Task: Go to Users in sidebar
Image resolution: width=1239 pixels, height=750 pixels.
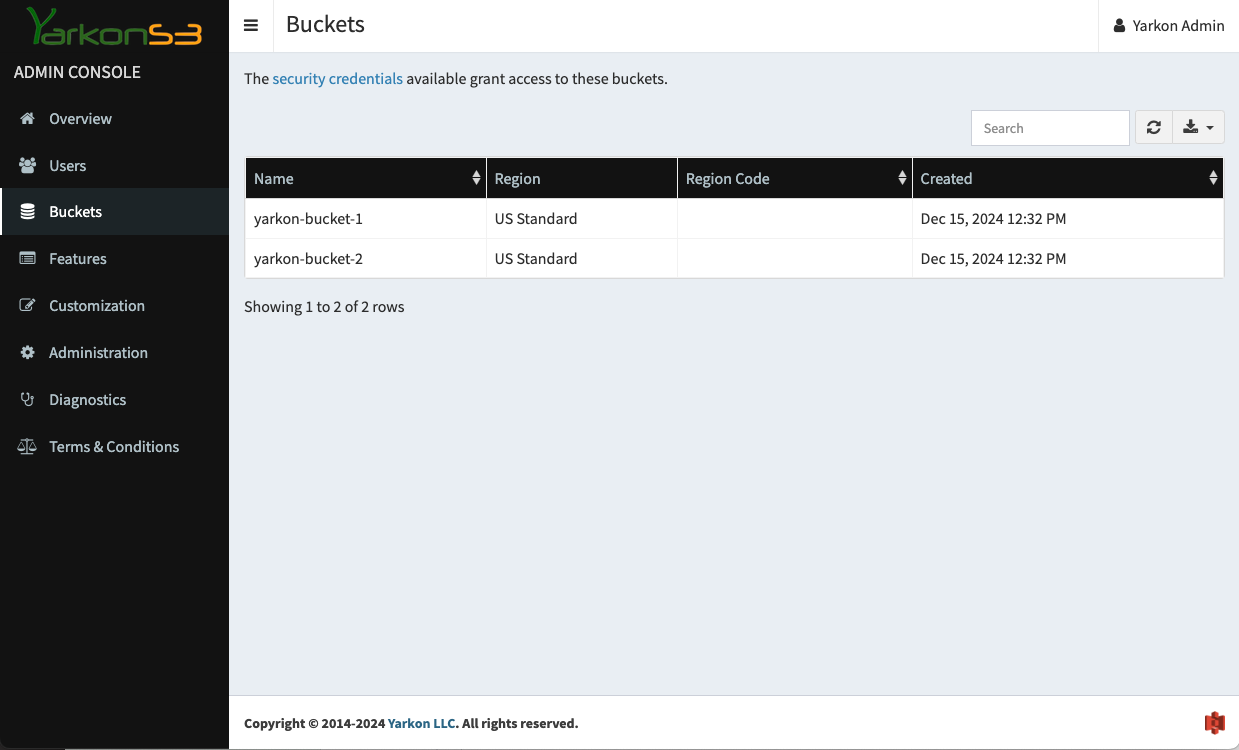Action: pos(67,166)
